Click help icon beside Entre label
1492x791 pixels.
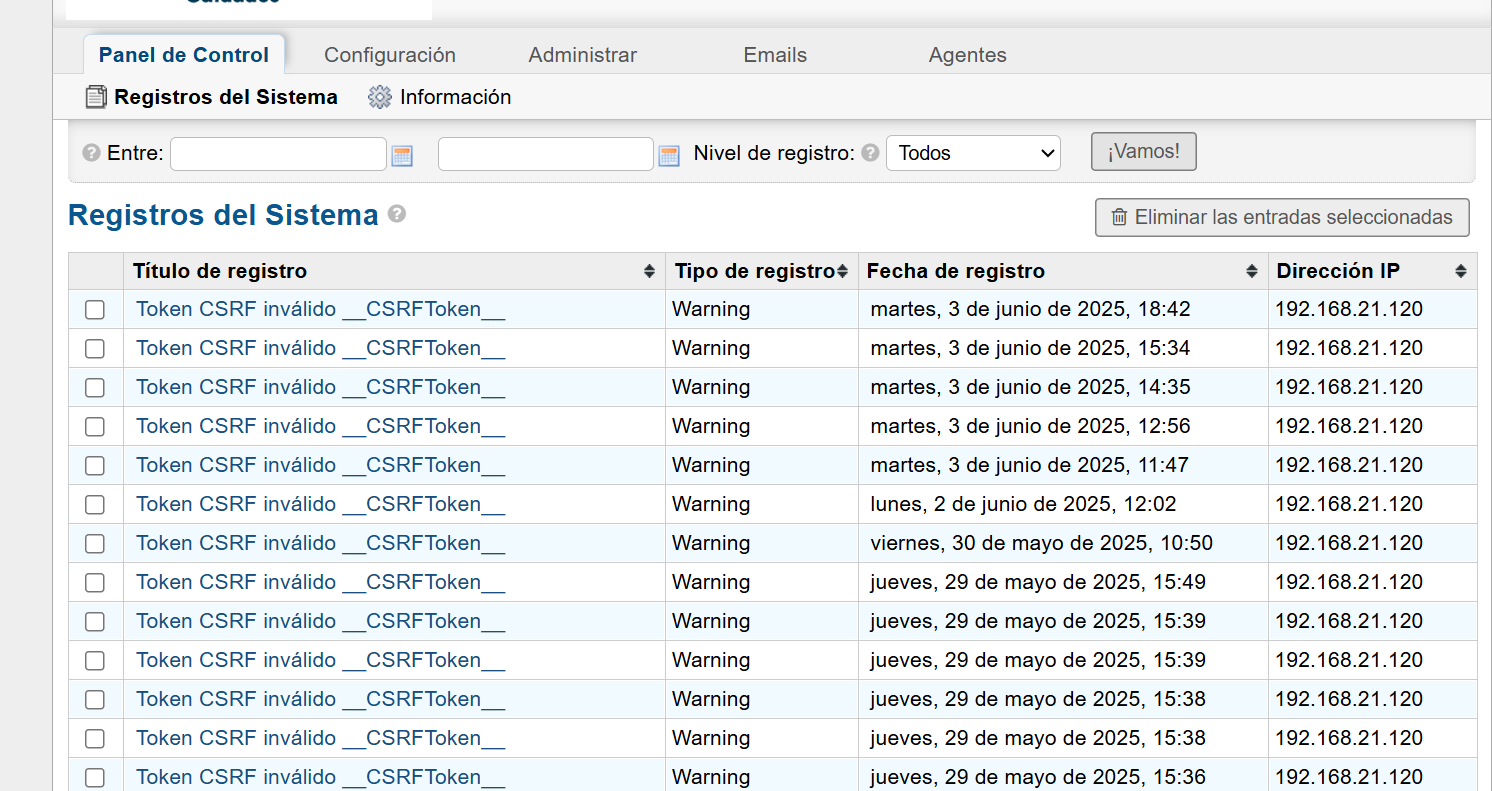pos(91,153)
